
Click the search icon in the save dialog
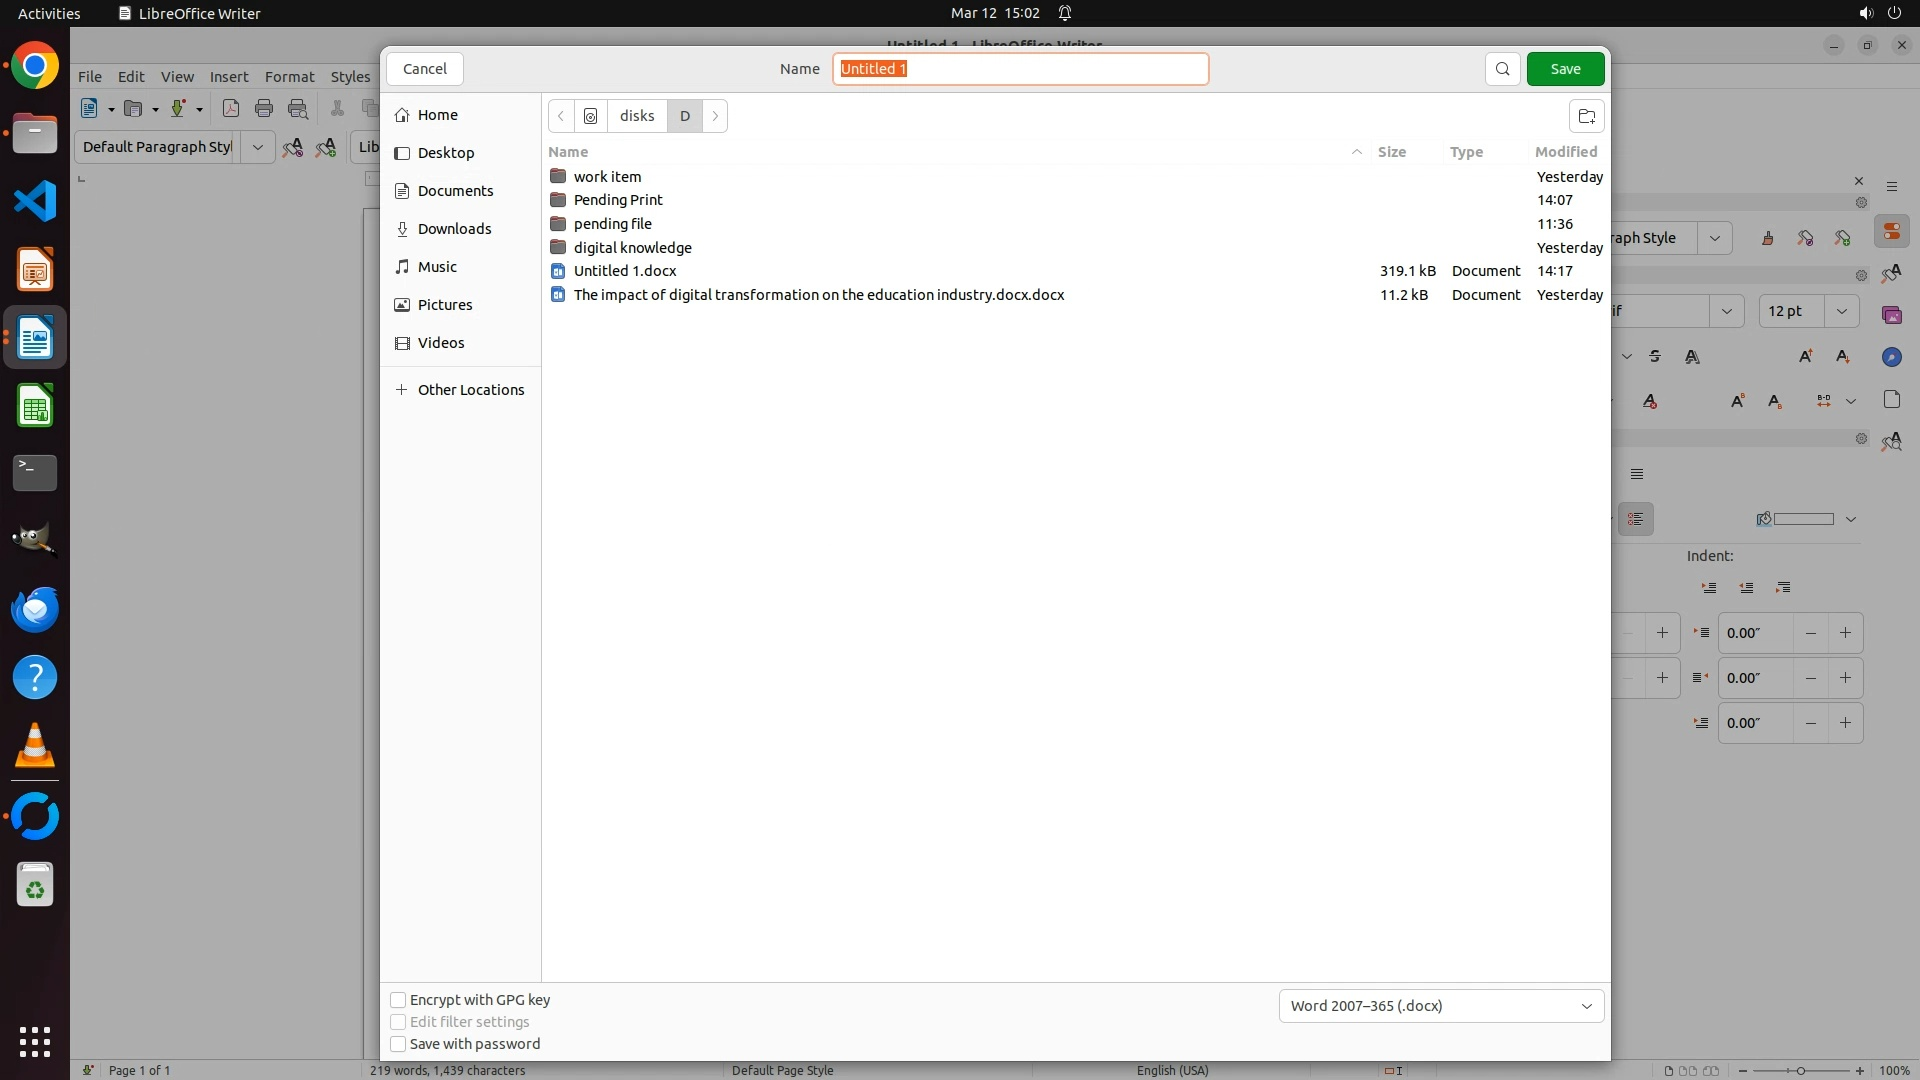(x=1502, y=69)
